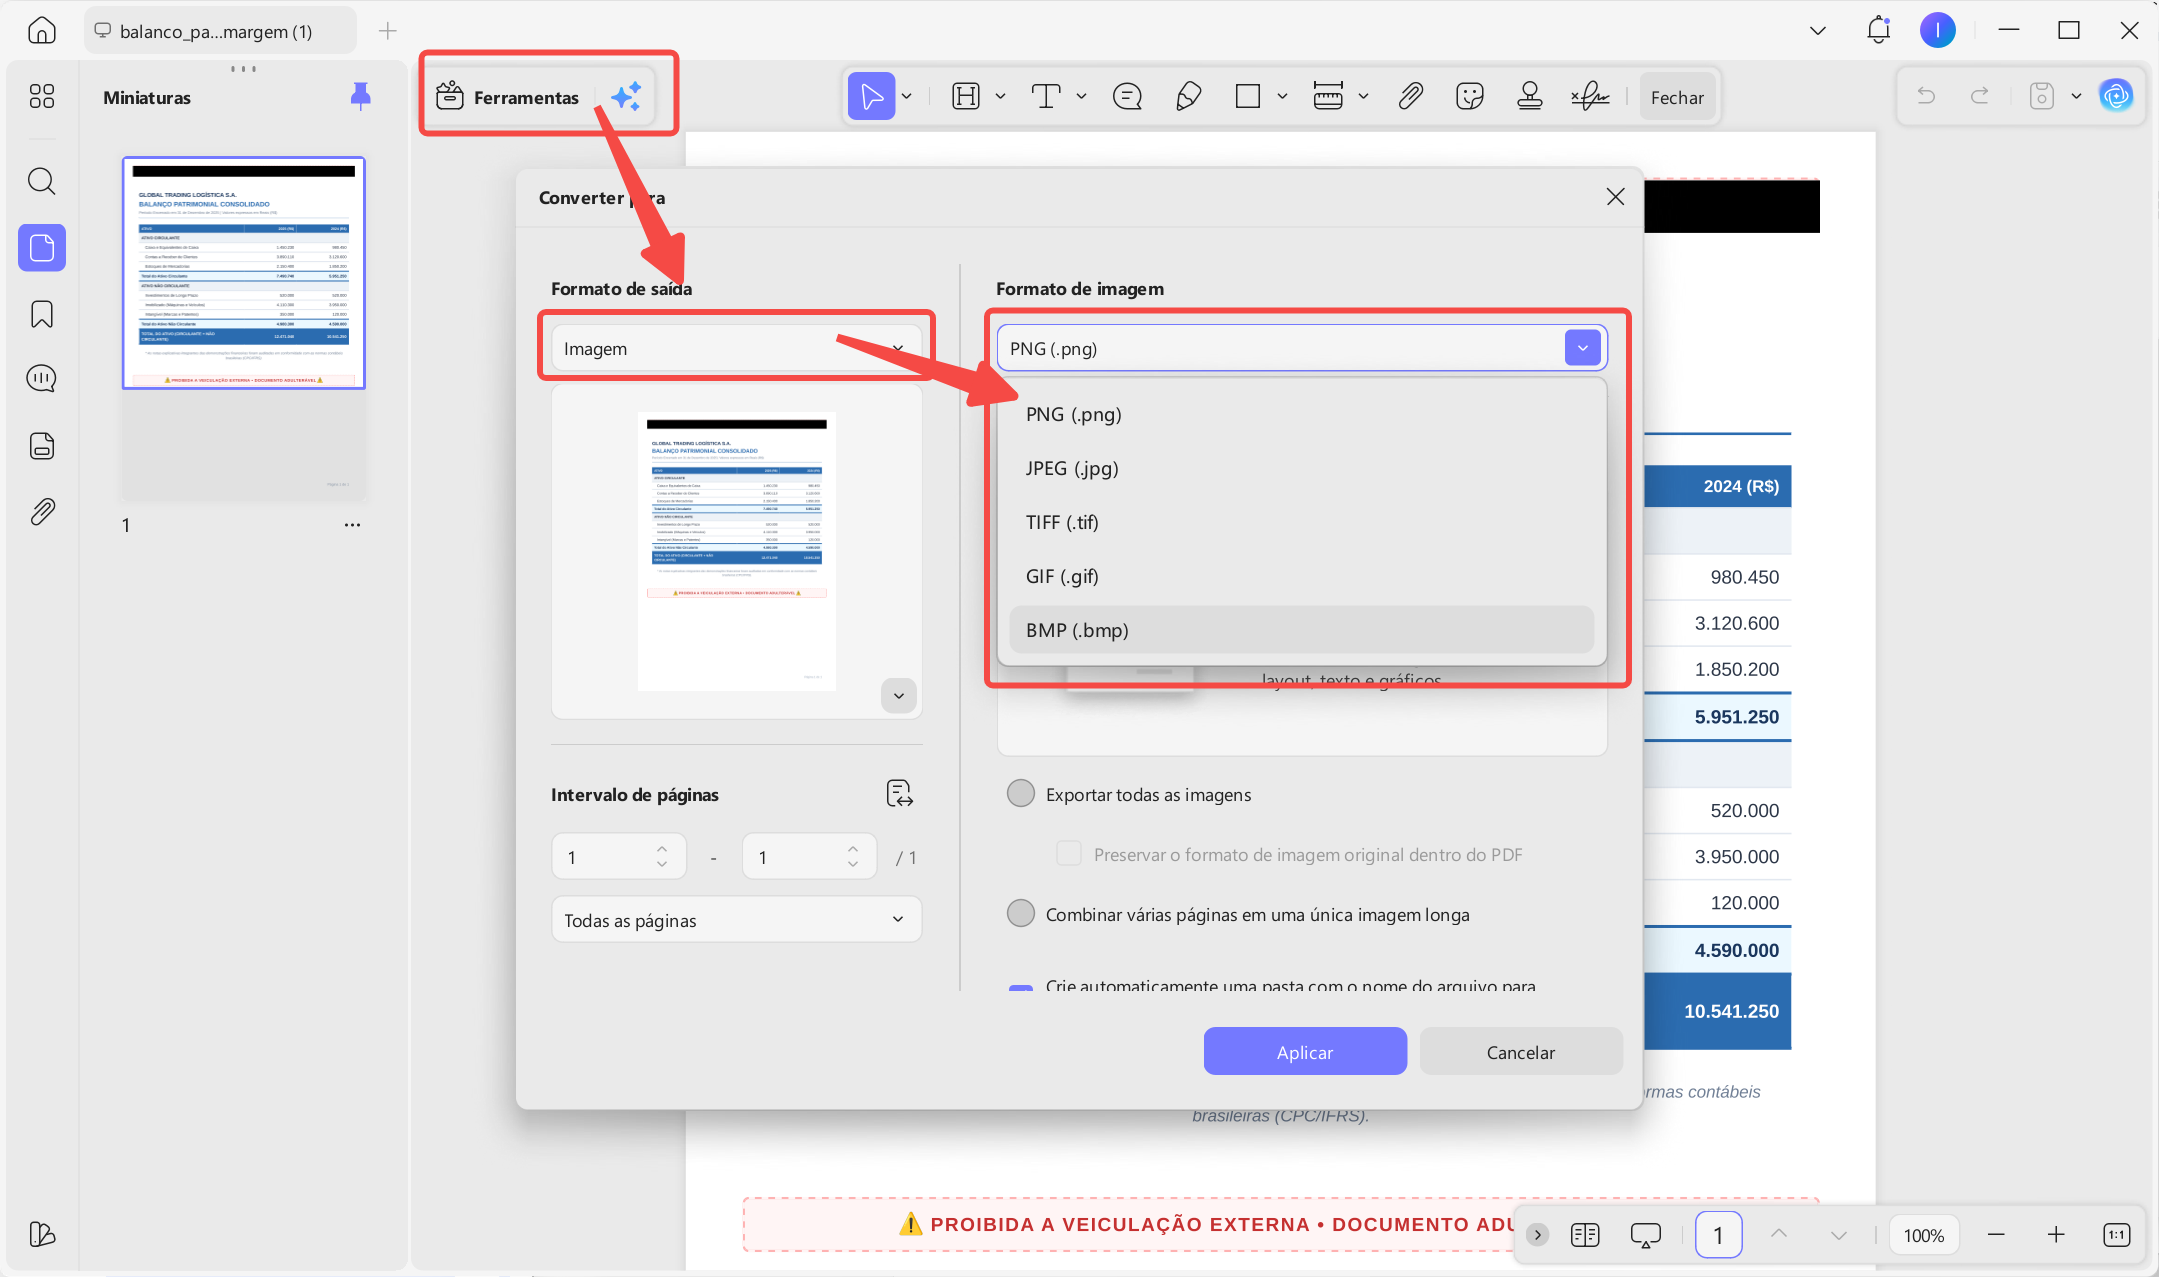
Task: Select the paperclip attachment tool
Action: (x=1410, y=97)
